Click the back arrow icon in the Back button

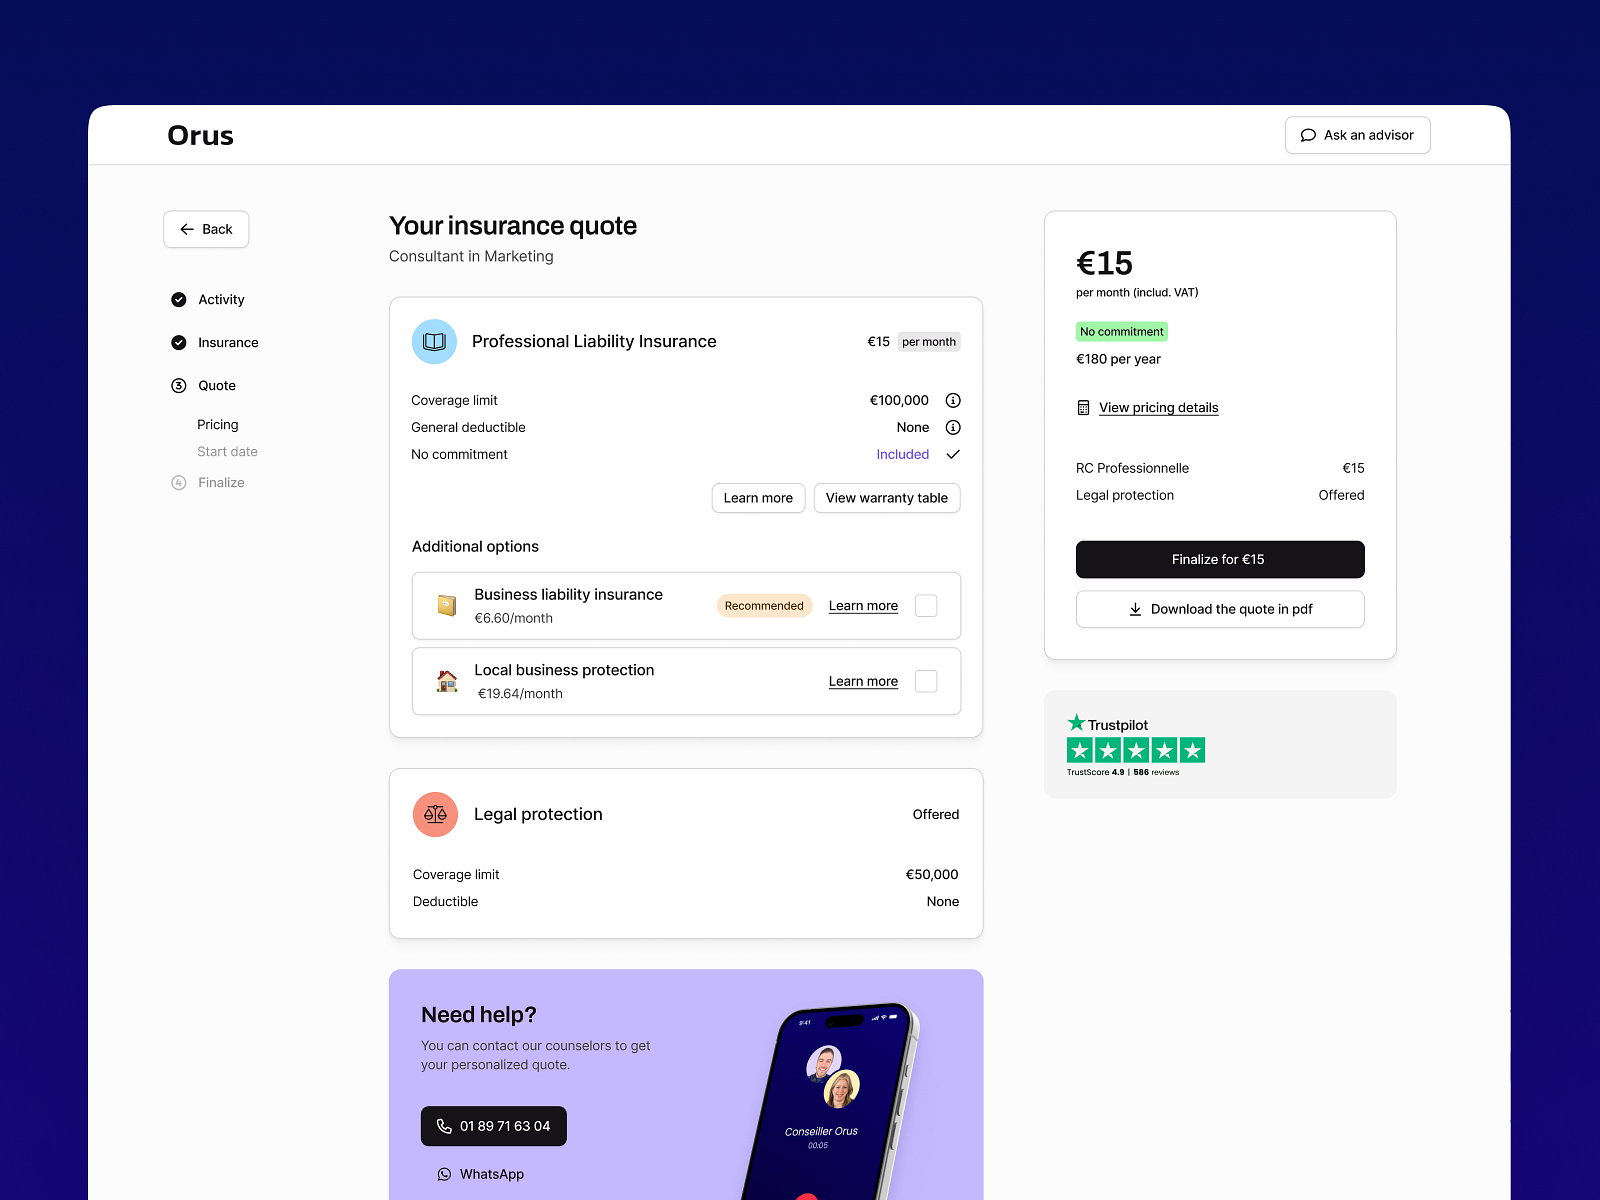[188, 229]
